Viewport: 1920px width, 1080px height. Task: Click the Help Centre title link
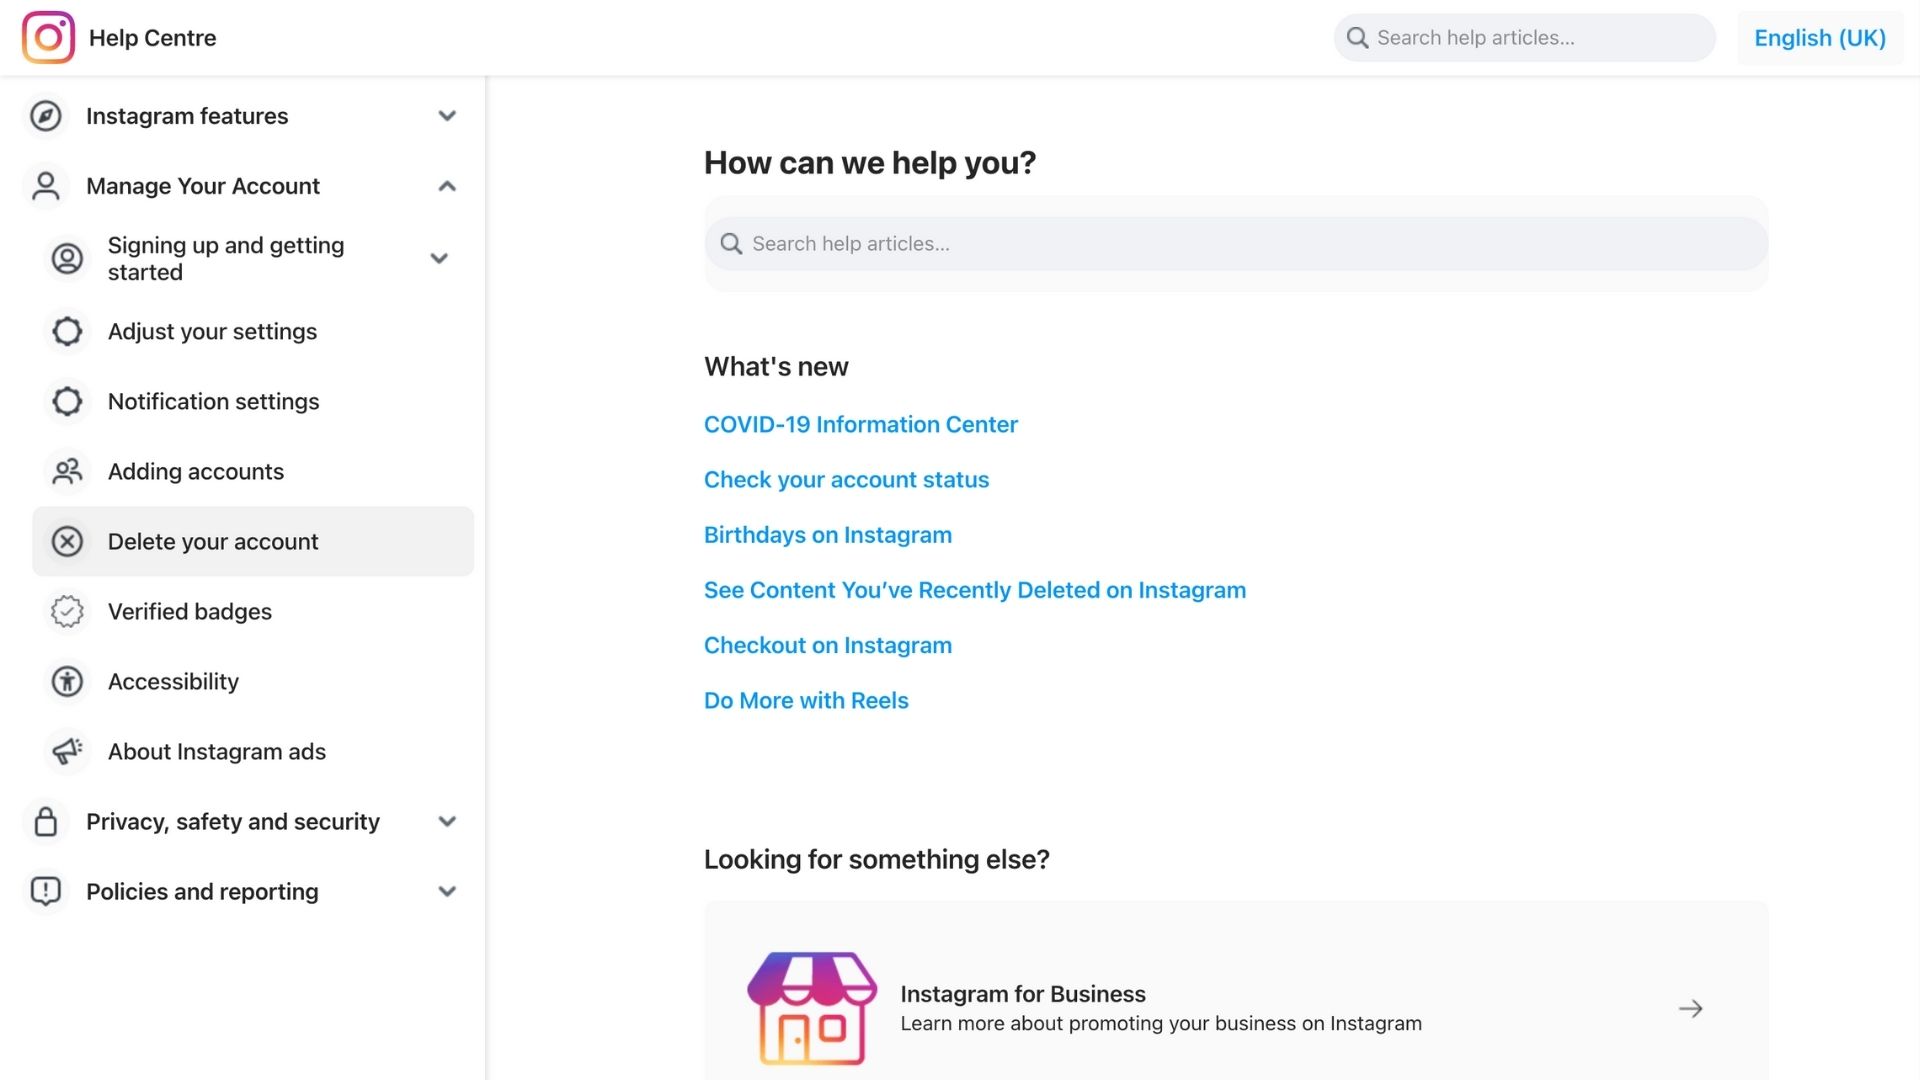click(152, 38)
